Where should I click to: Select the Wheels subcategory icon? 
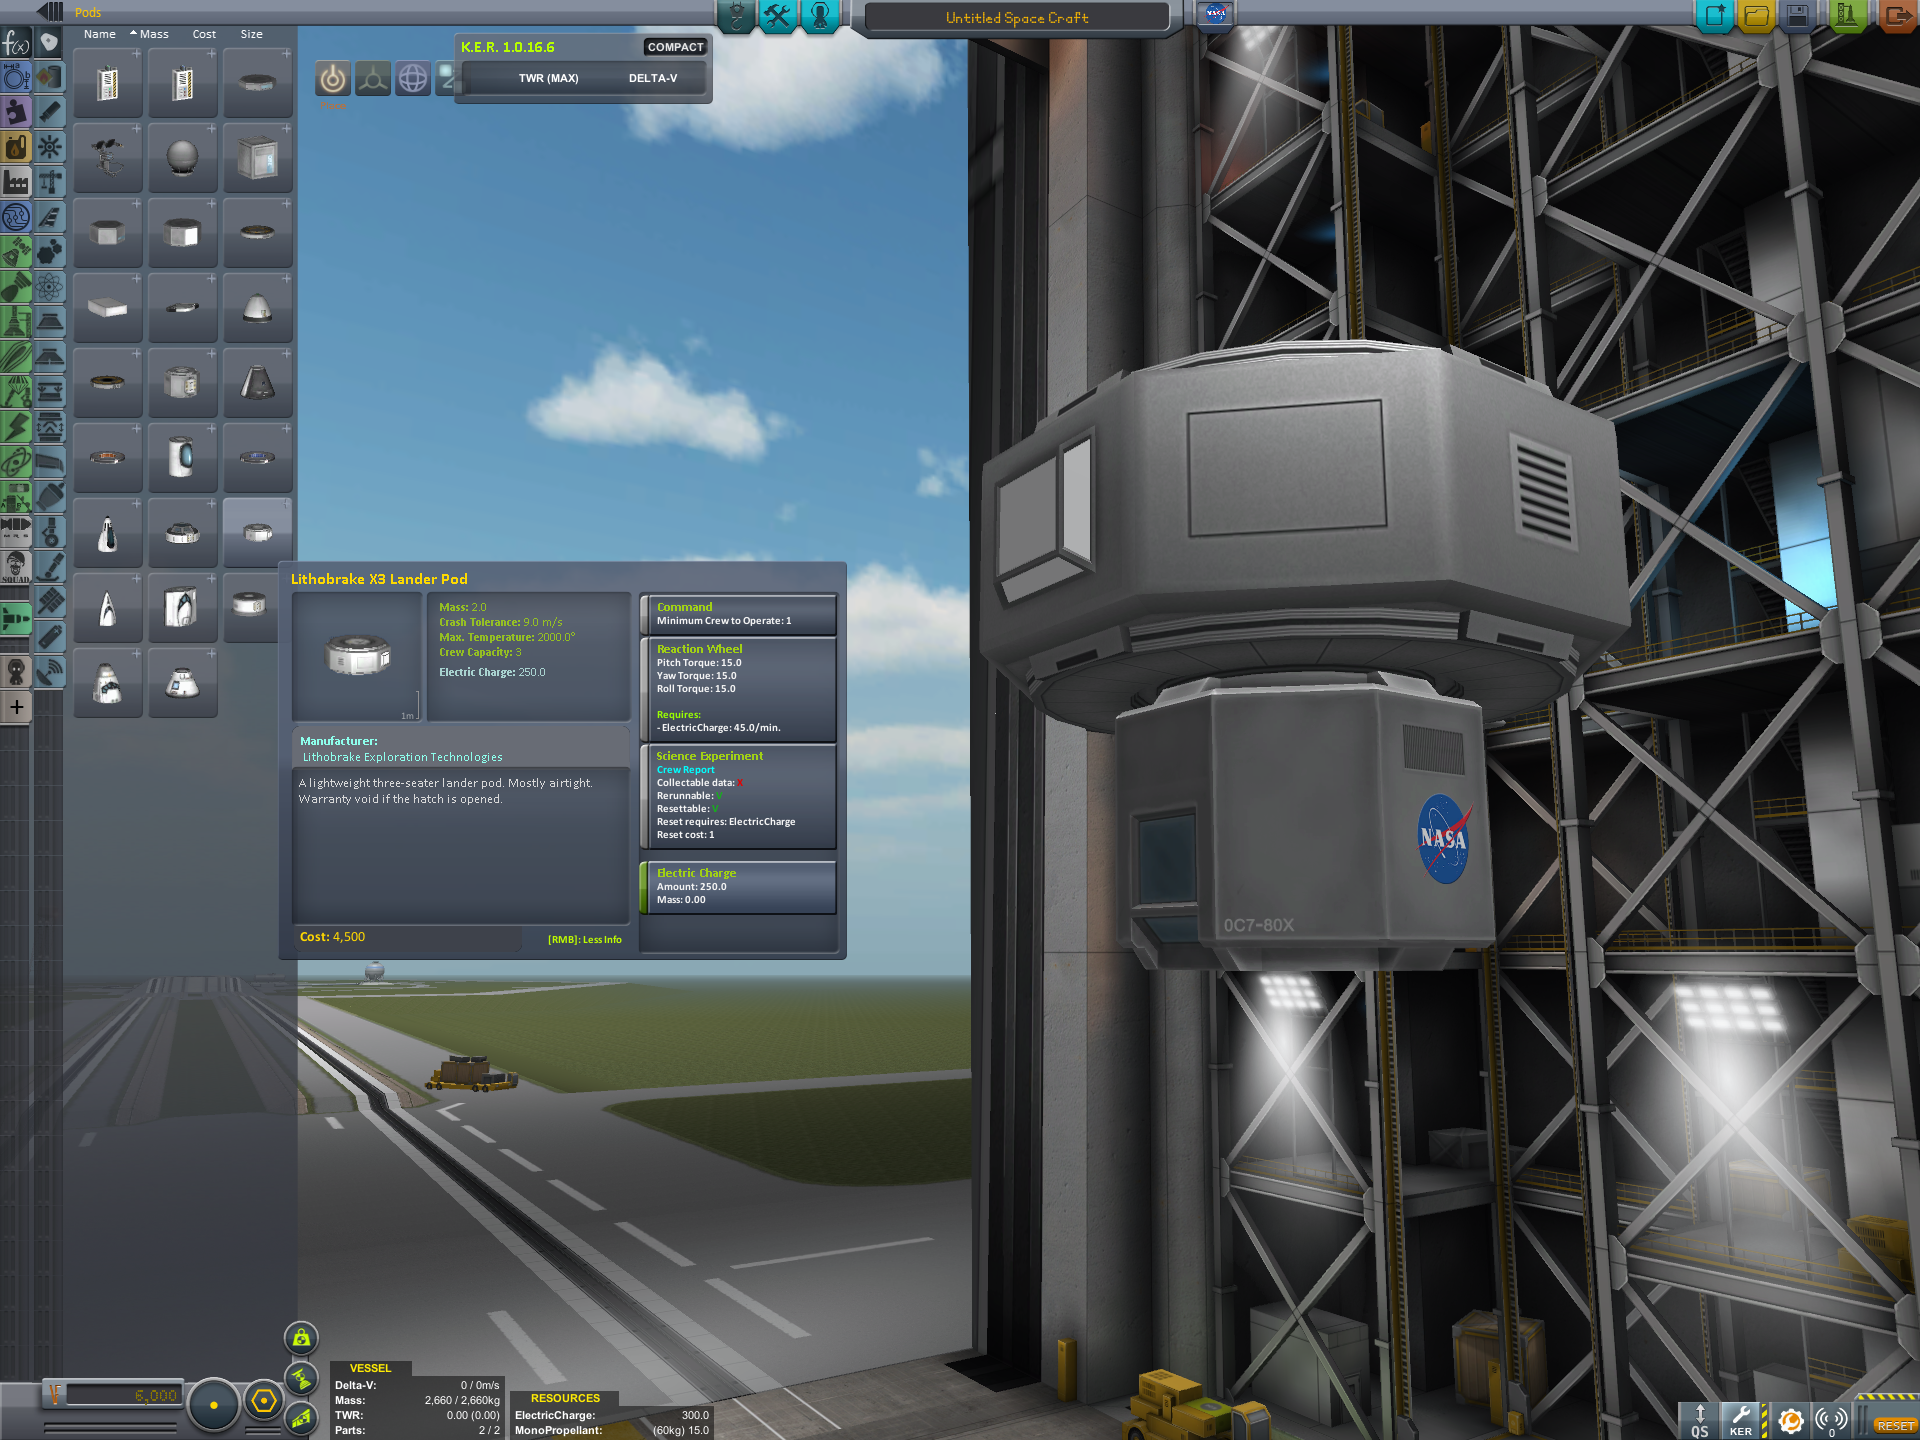tap(49, 532)
